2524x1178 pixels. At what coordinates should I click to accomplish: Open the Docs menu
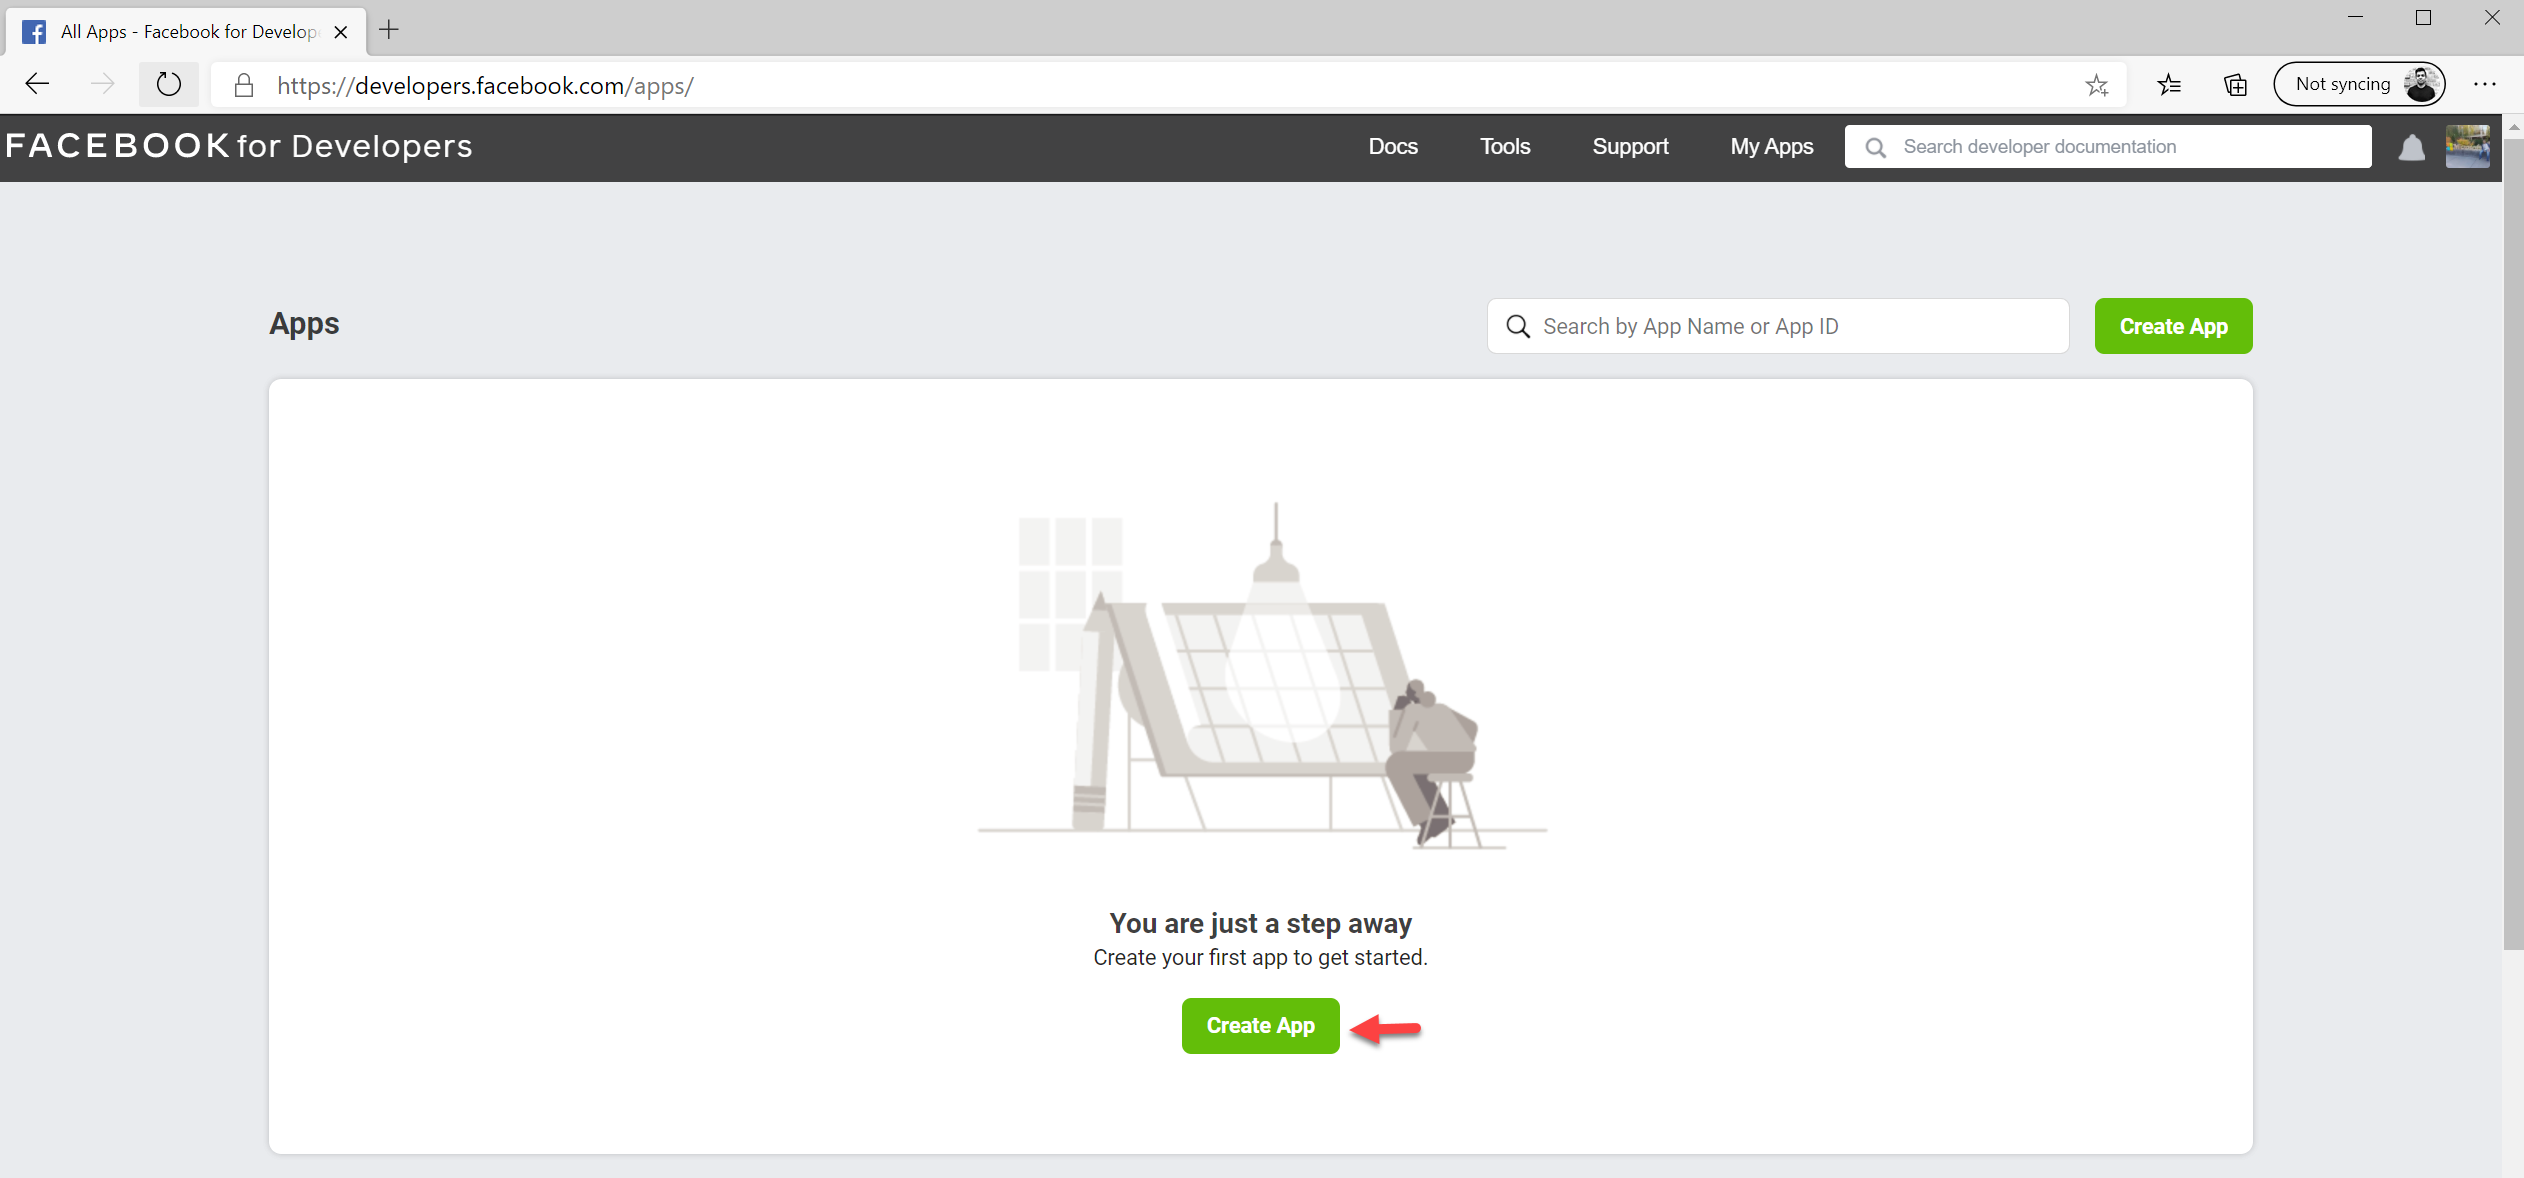point(1393,147)
